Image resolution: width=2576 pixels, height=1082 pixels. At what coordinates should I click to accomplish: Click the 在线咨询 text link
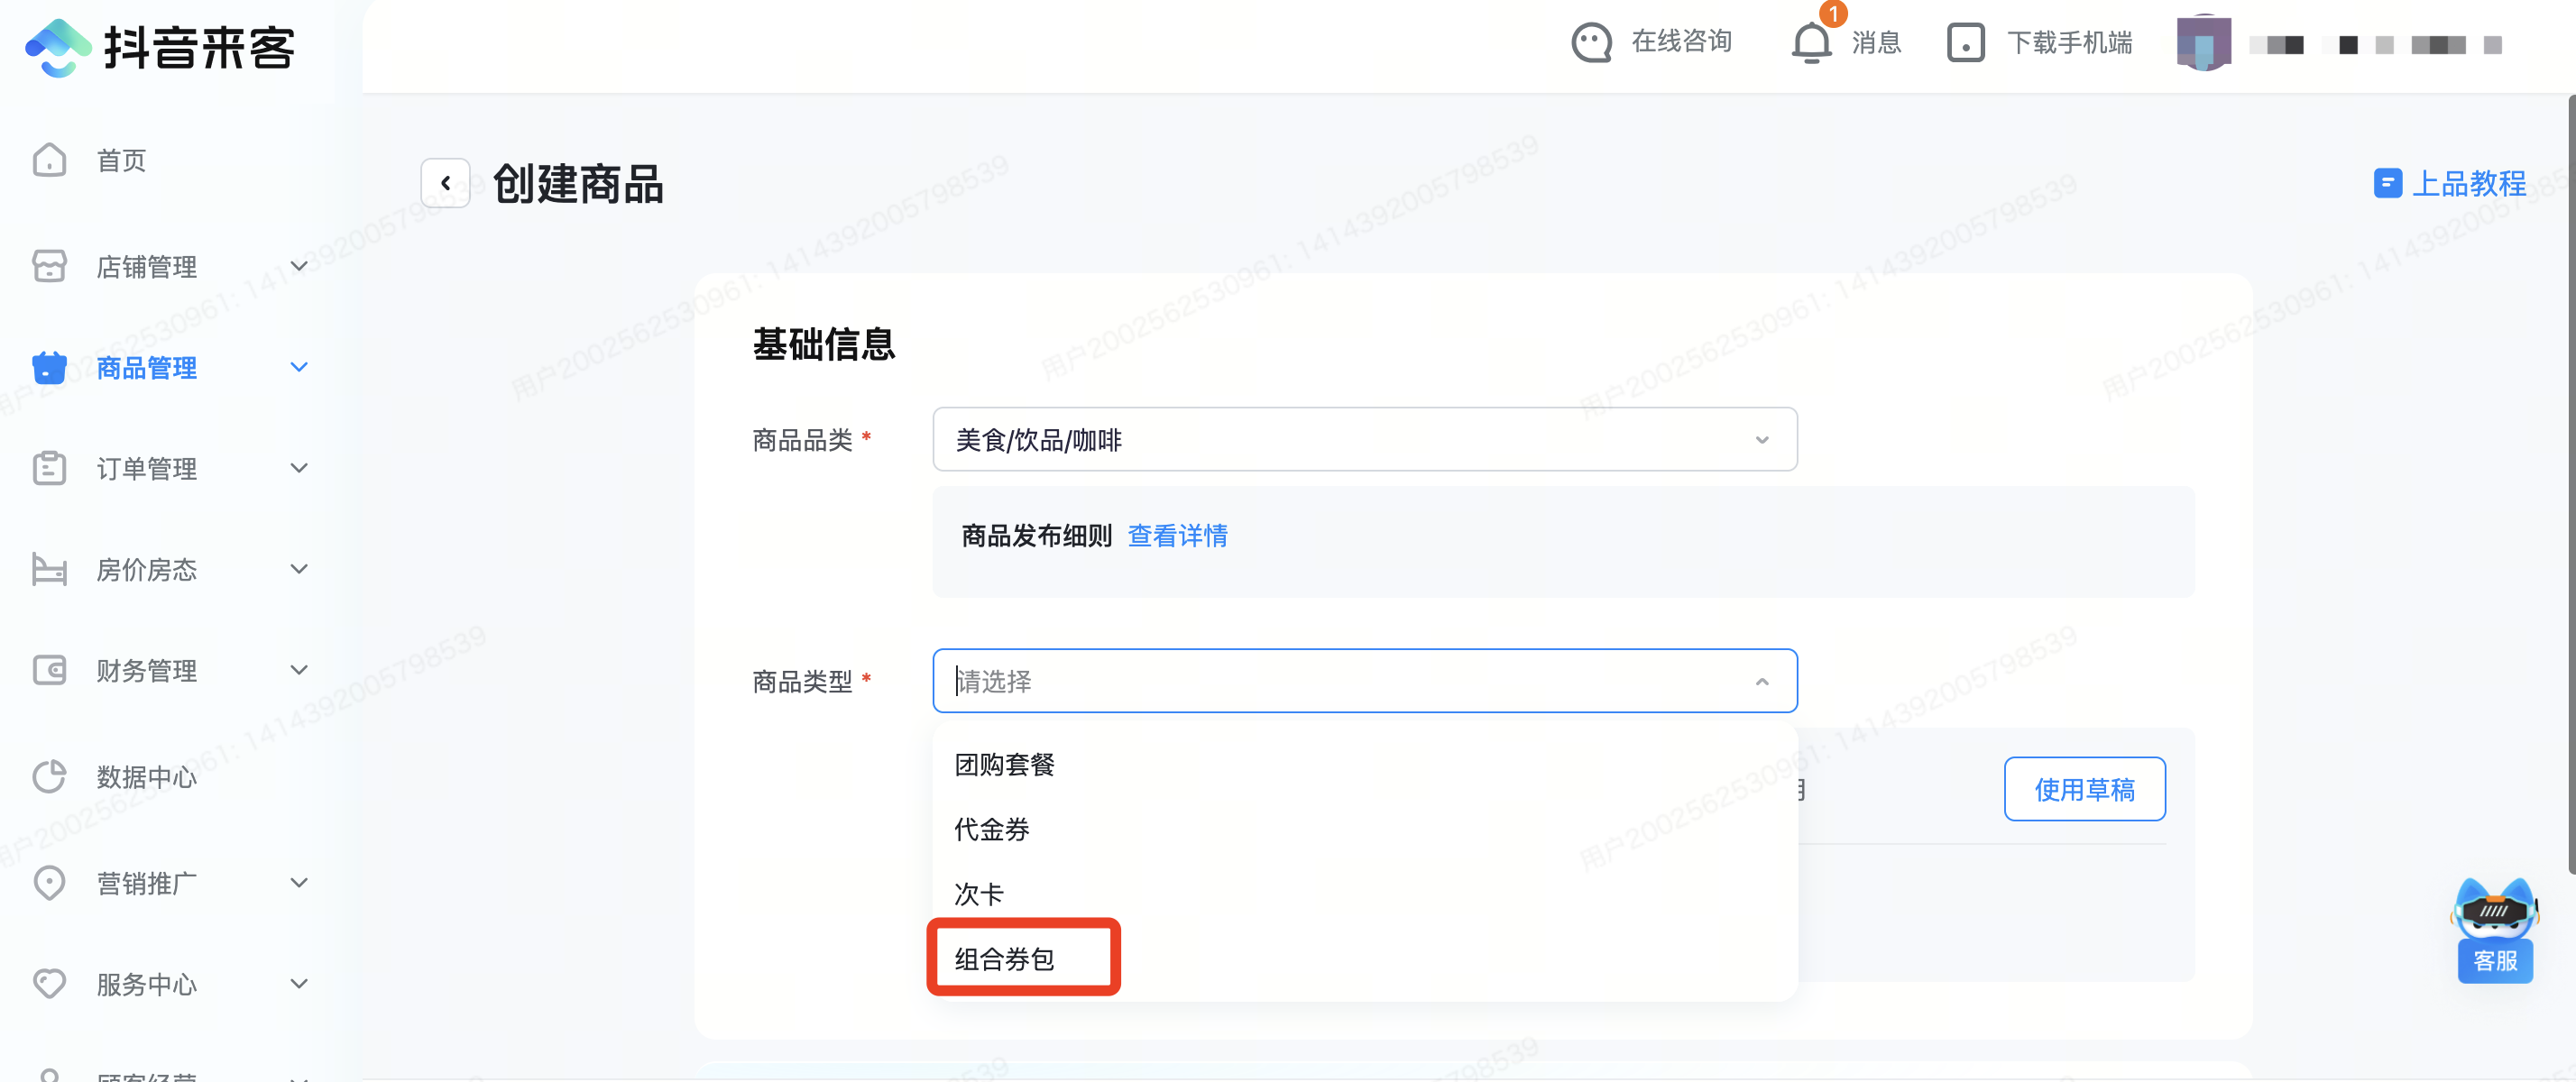pos(1681,41)
